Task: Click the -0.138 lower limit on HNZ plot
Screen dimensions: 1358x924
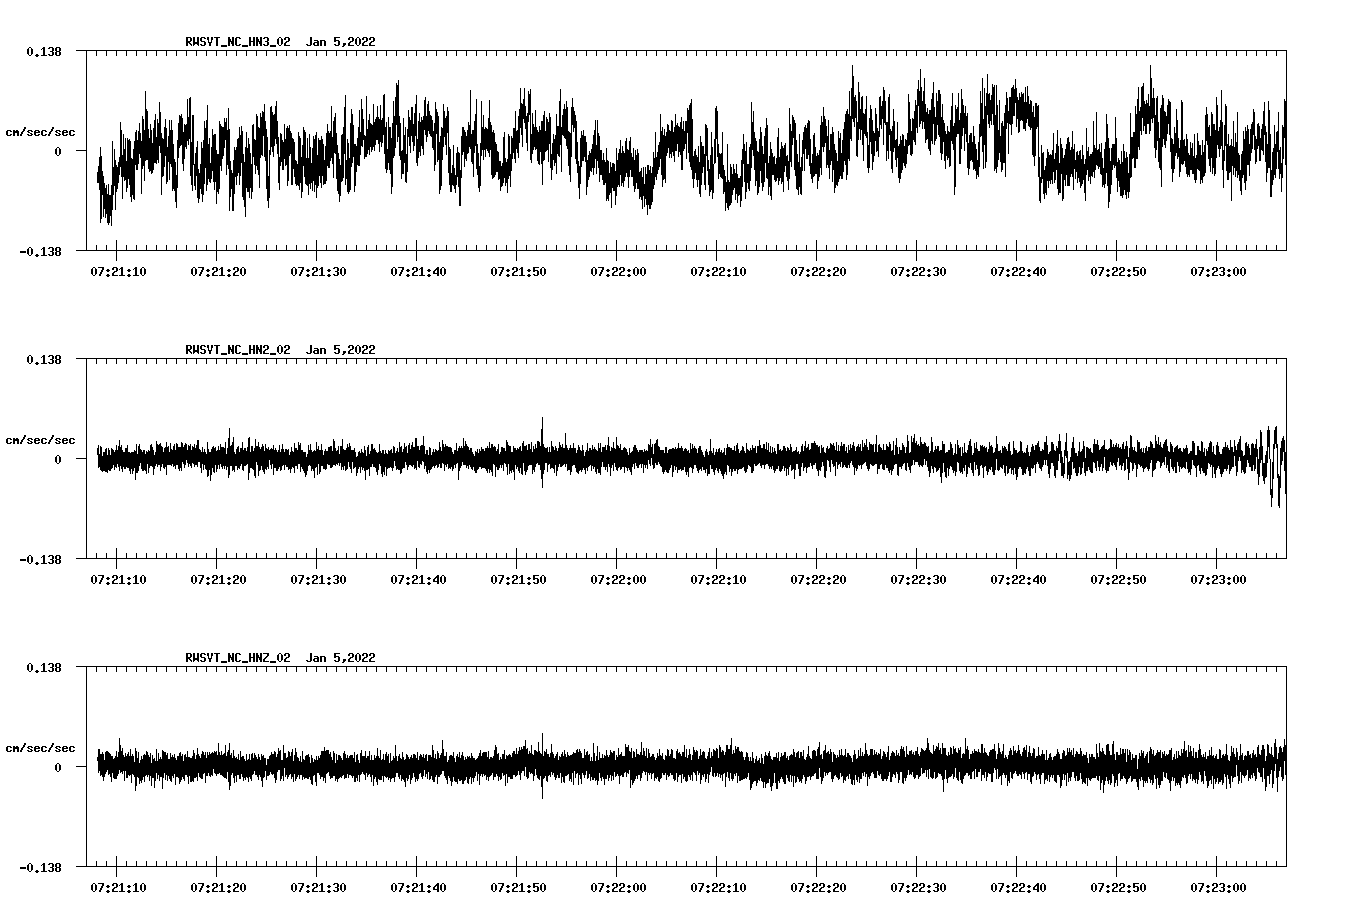Action: tap(40, 867)
